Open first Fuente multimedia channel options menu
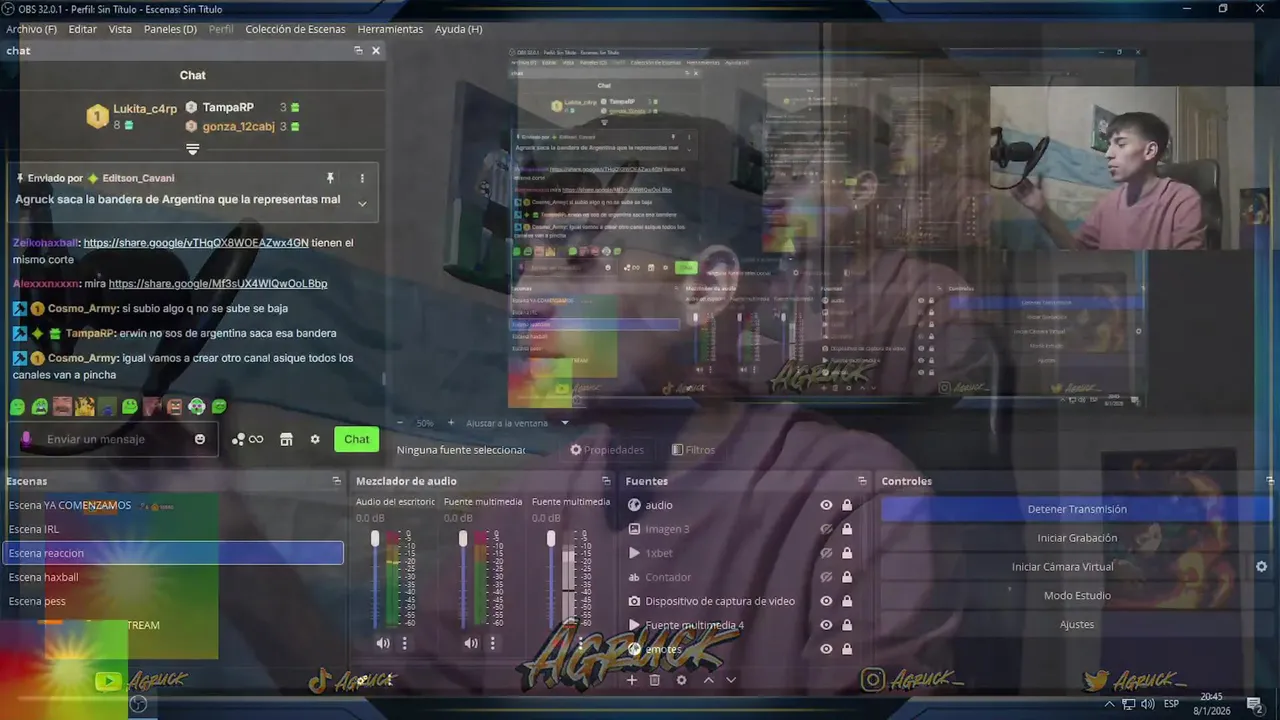The width and height of the screenshot is (1280, 720). click(x=493, y=643)
